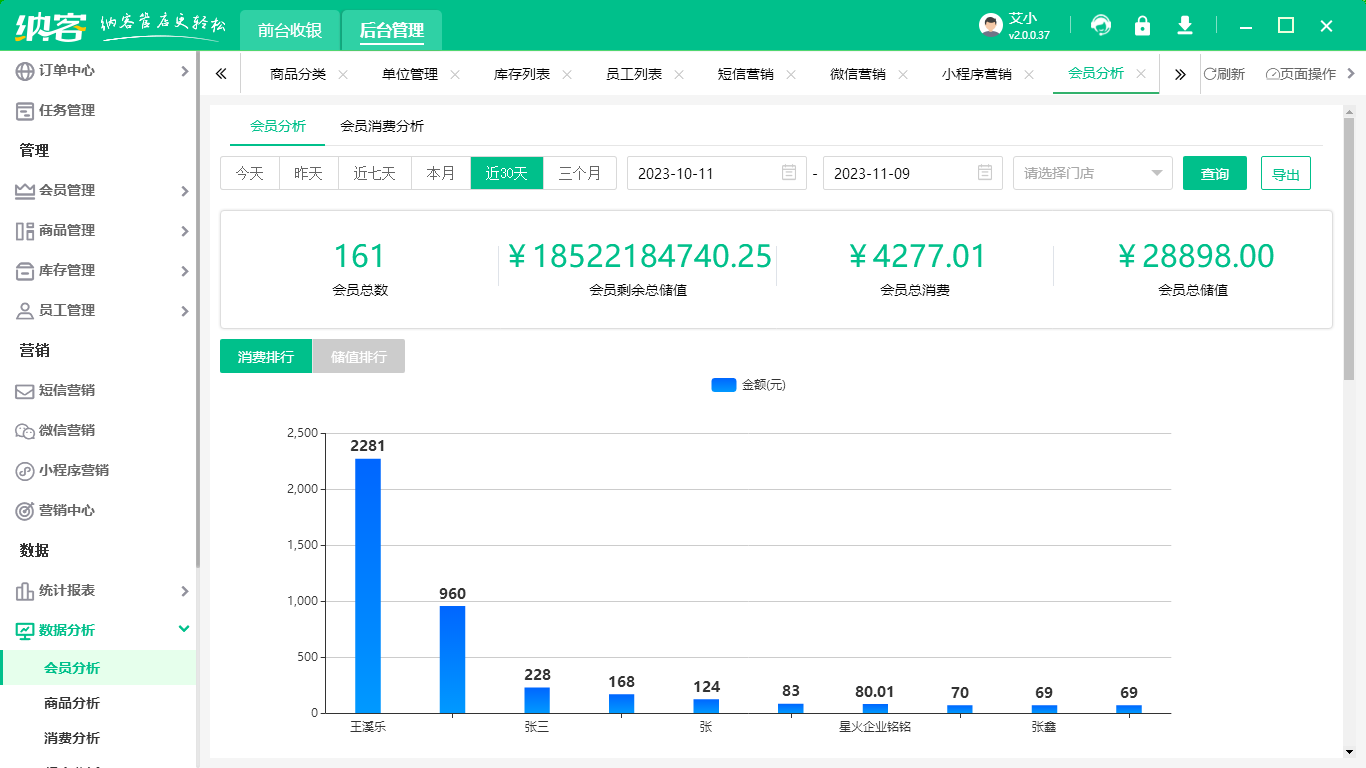
Task: Open the 前台收银 top tab
Action: point(290,30)
